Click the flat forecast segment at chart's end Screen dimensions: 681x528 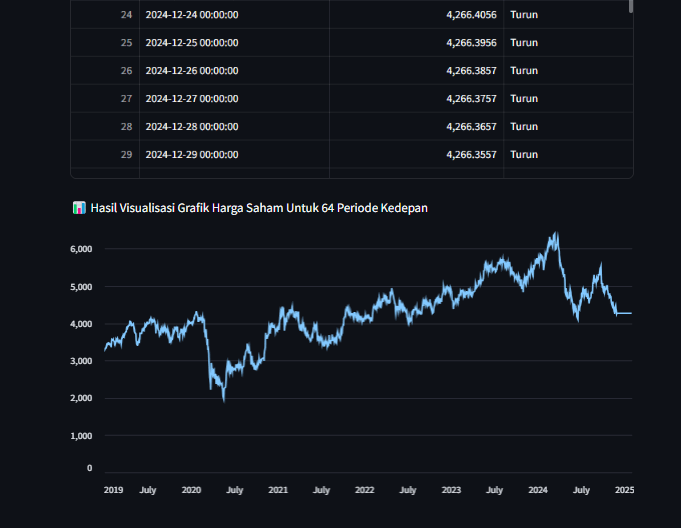point(625,313)
